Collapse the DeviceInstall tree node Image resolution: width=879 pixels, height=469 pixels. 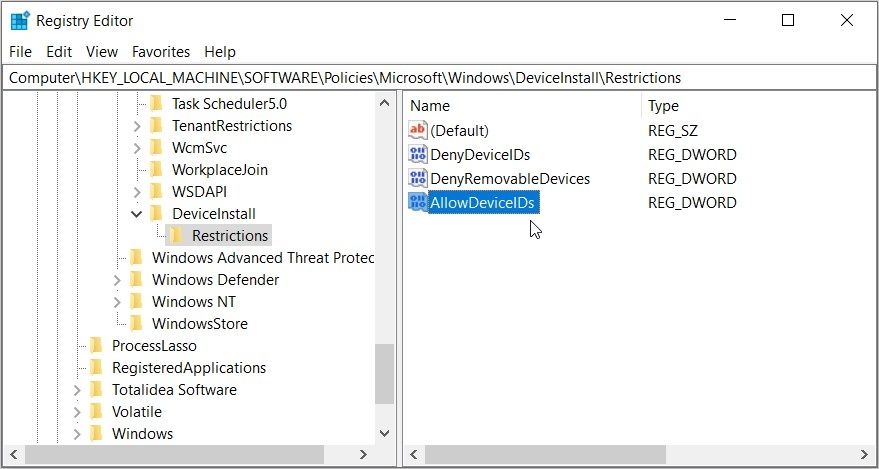pyautogui.click(x=137, y=214)
